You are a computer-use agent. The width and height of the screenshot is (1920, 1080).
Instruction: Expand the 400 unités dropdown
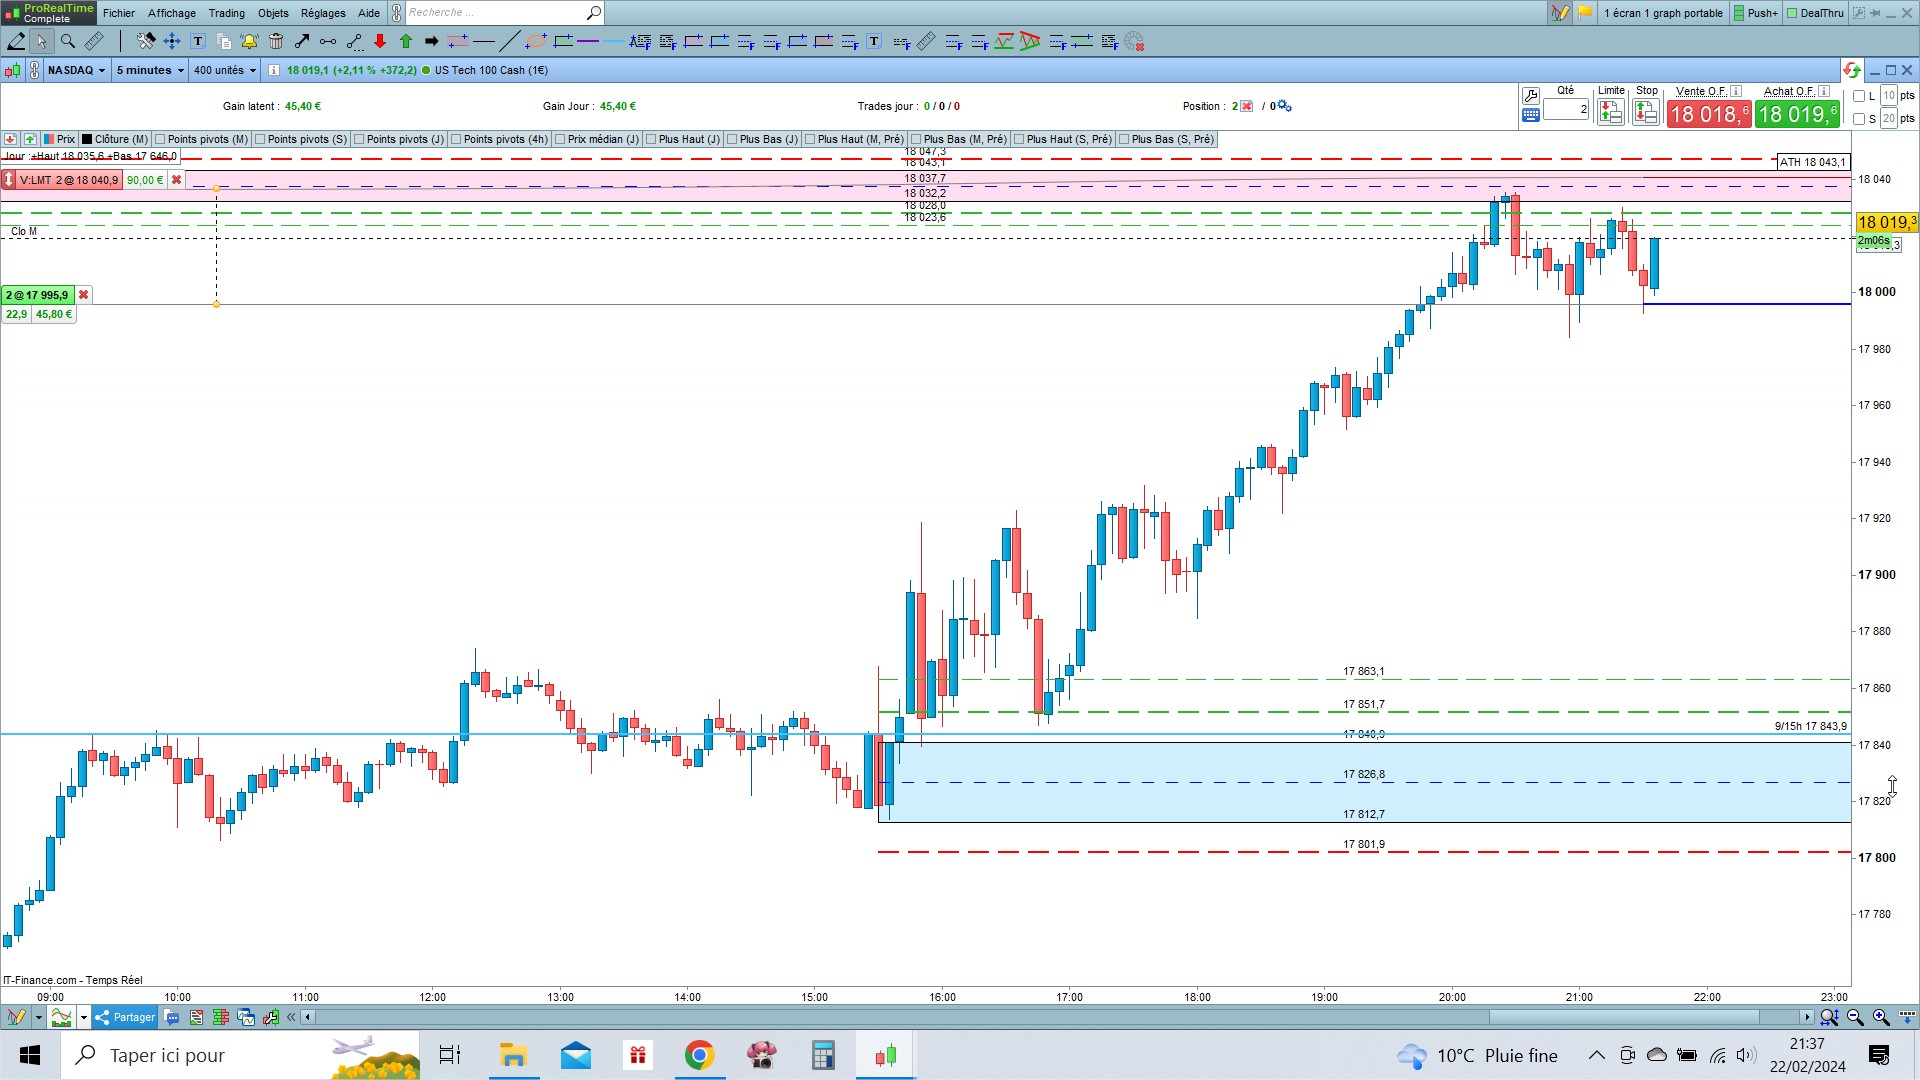[225, 70]
